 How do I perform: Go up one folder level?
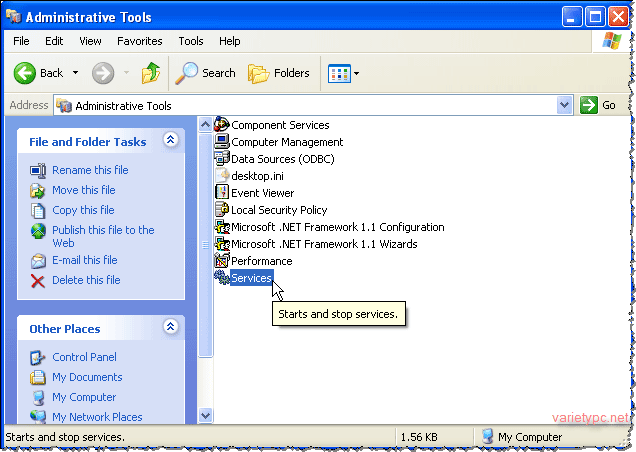coord(151,73)
